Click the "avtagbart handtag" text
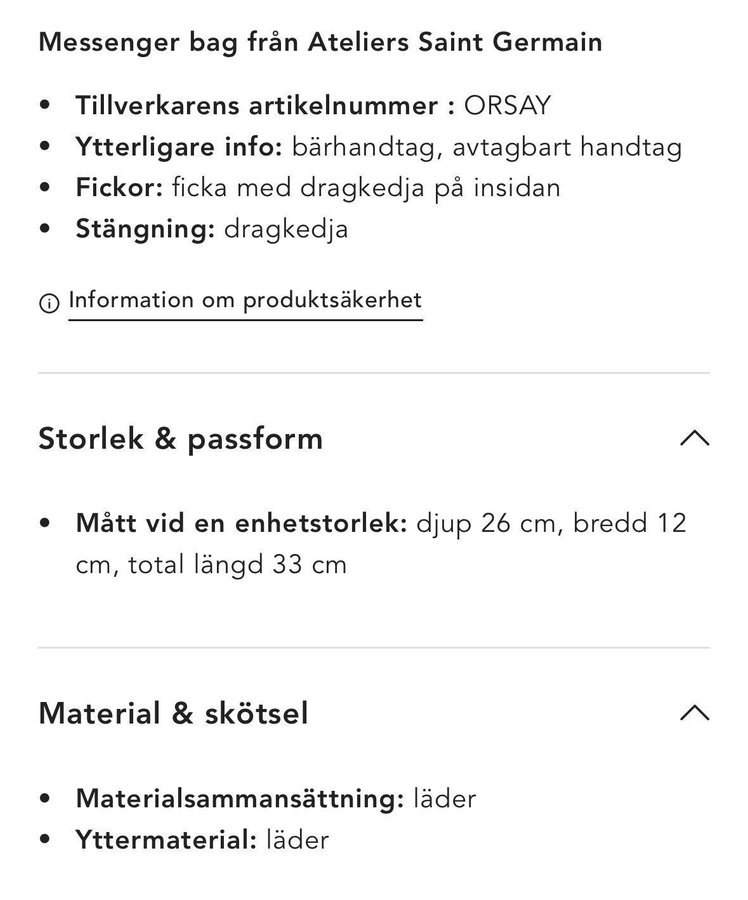Viewport: 748px width, 900px height. (x=567, y=146)
